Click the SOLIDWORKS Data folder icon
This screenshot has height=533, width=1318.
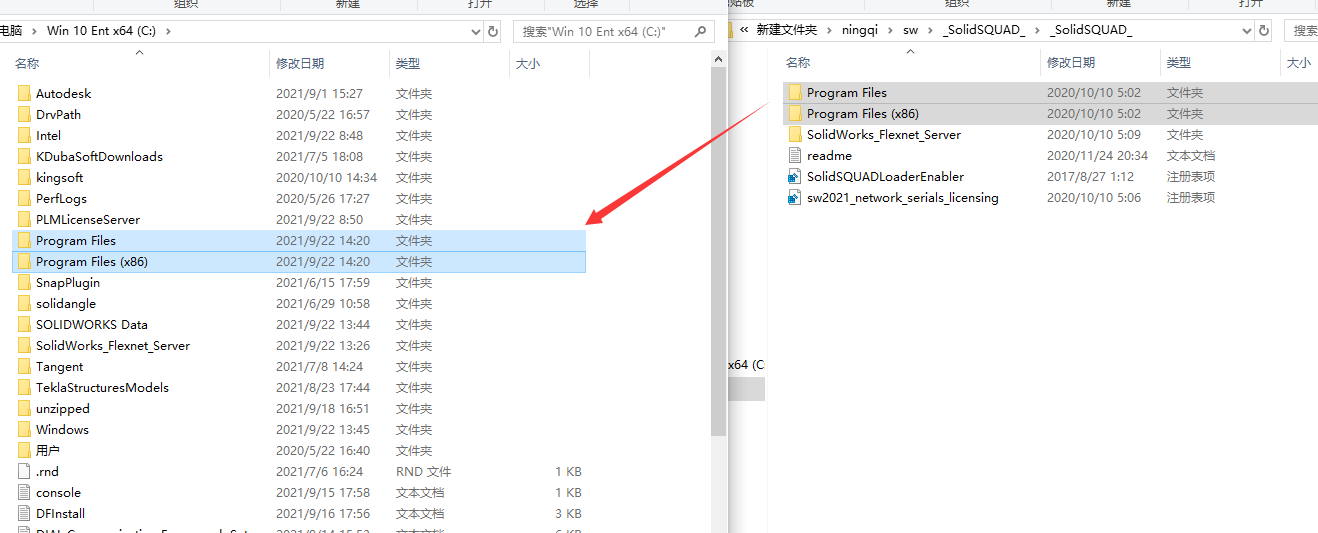24,325
